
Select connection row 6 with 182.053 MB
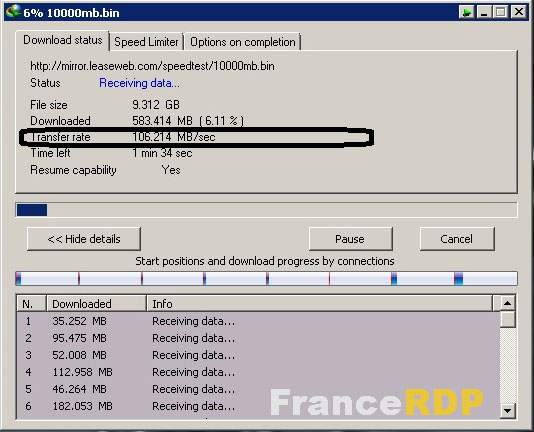(258, 406)
